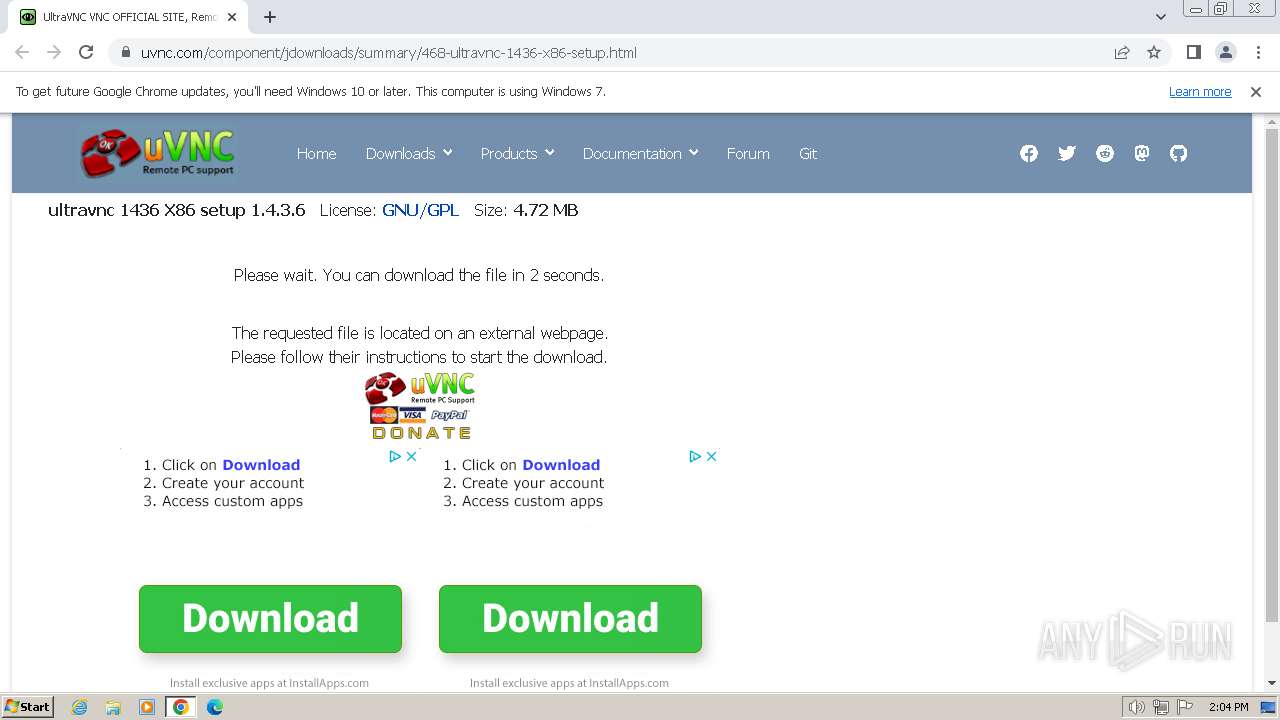1280x720 pixels.
Task: Click Learn more about Chrome updates
Action: coord(1200,91)
